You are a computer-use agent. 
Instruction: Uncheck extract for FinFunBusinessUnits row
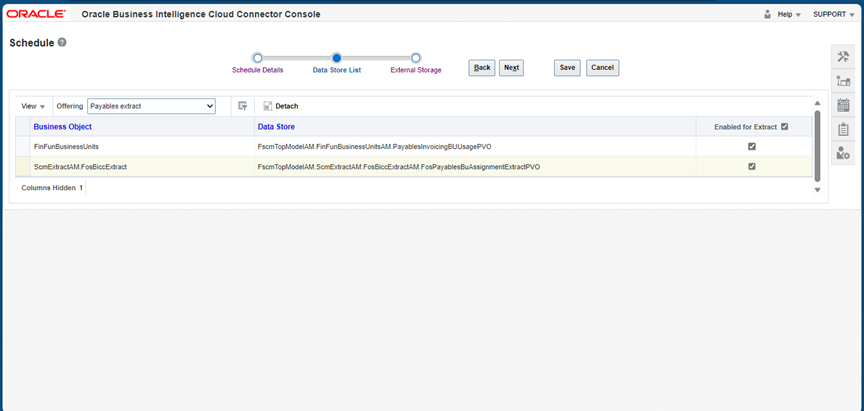tap(752, 147)
